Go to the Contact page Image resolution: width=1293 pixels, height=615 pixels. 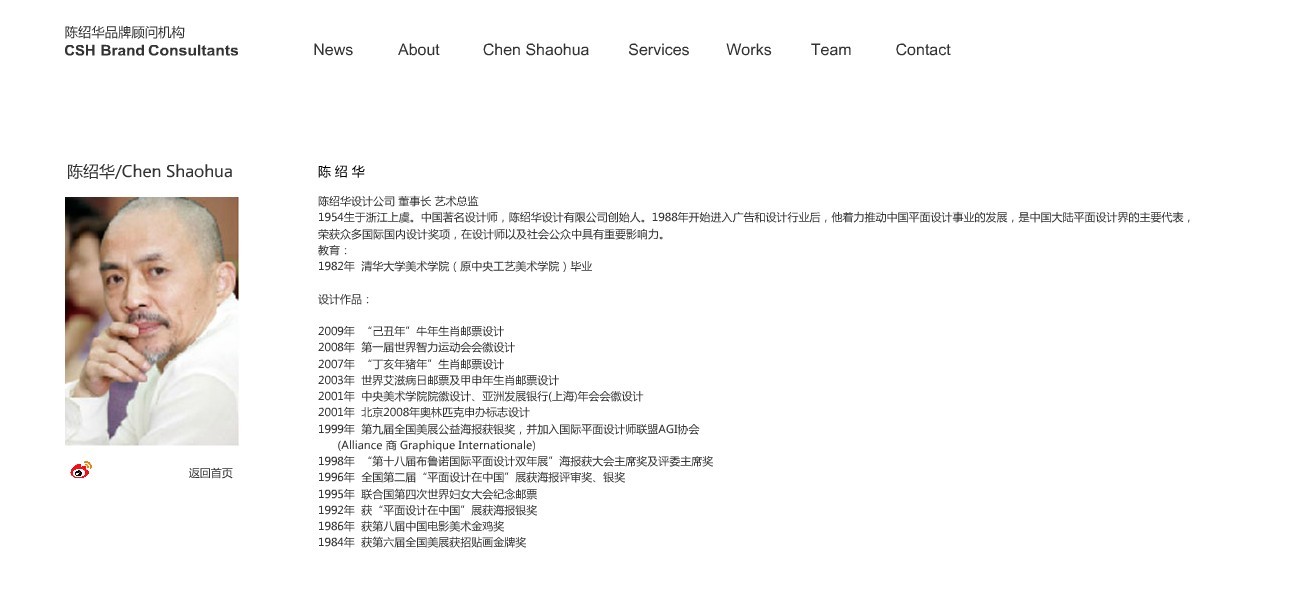click(x=923, y=50)
